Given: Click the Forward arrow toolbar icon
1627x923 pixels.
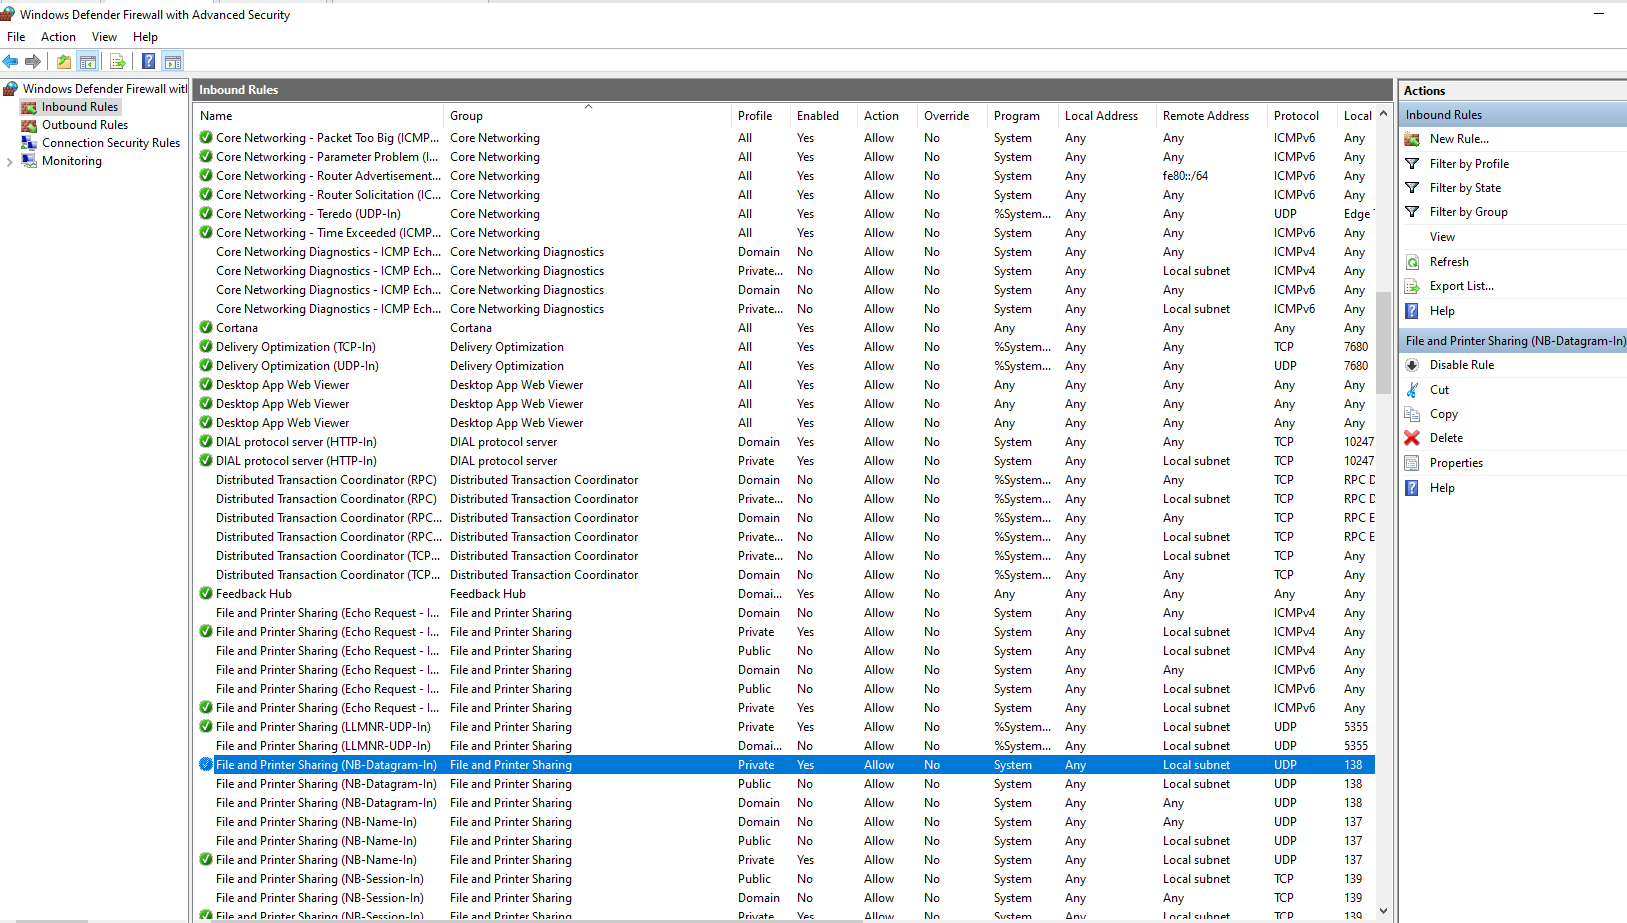Looking at the screenshot, I should pyautogui.click(x=33, y=62).
